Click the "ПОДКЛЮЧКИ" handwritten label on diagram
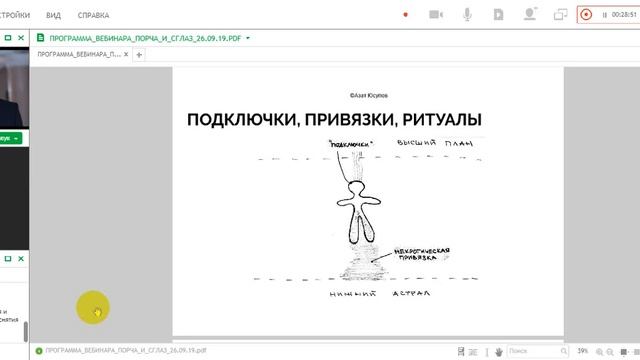 351,144
